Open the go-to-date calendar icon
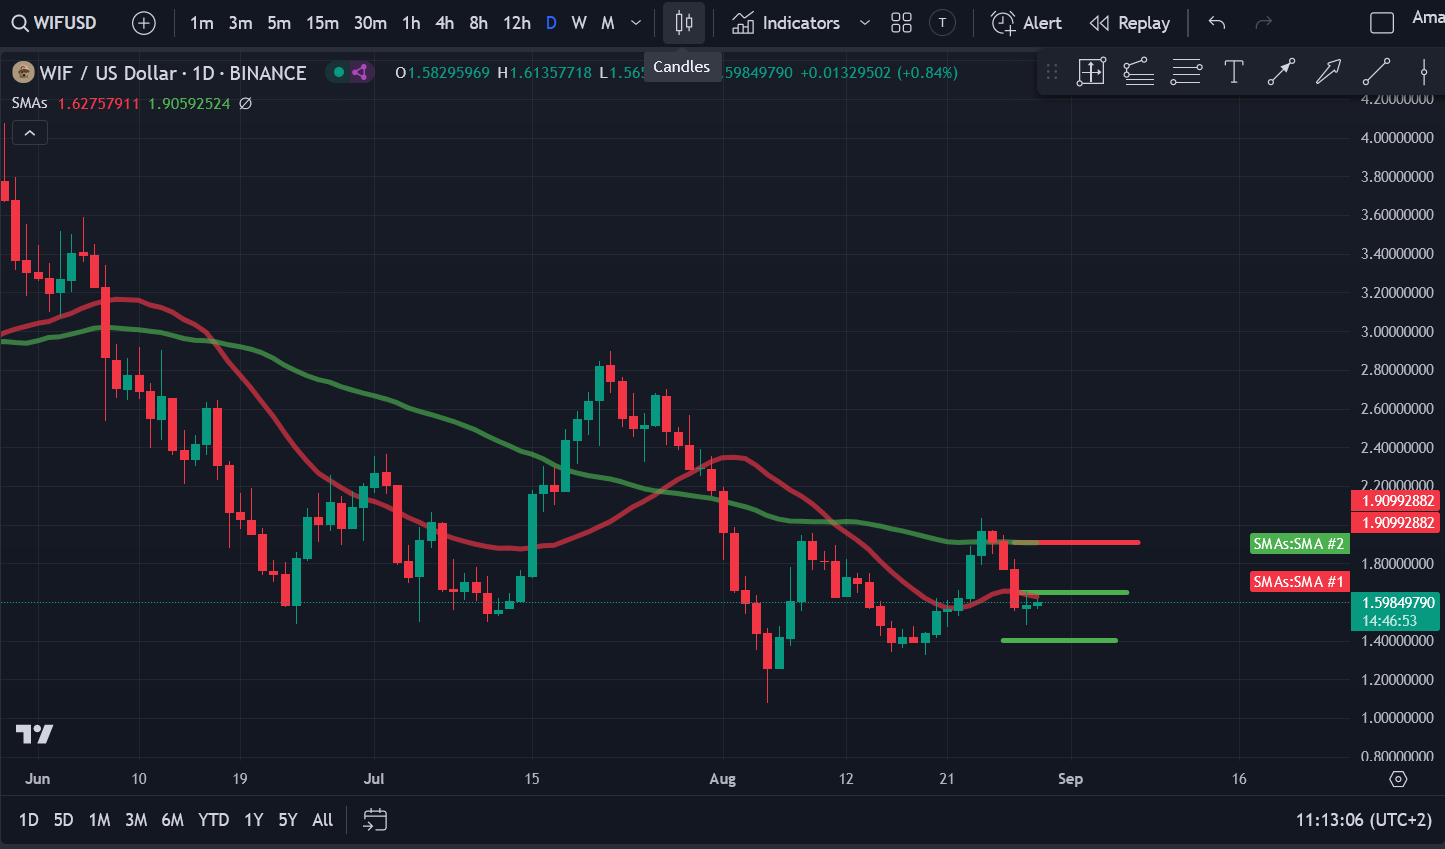This screenshot has height=849, width=1445. pos(375,820)
